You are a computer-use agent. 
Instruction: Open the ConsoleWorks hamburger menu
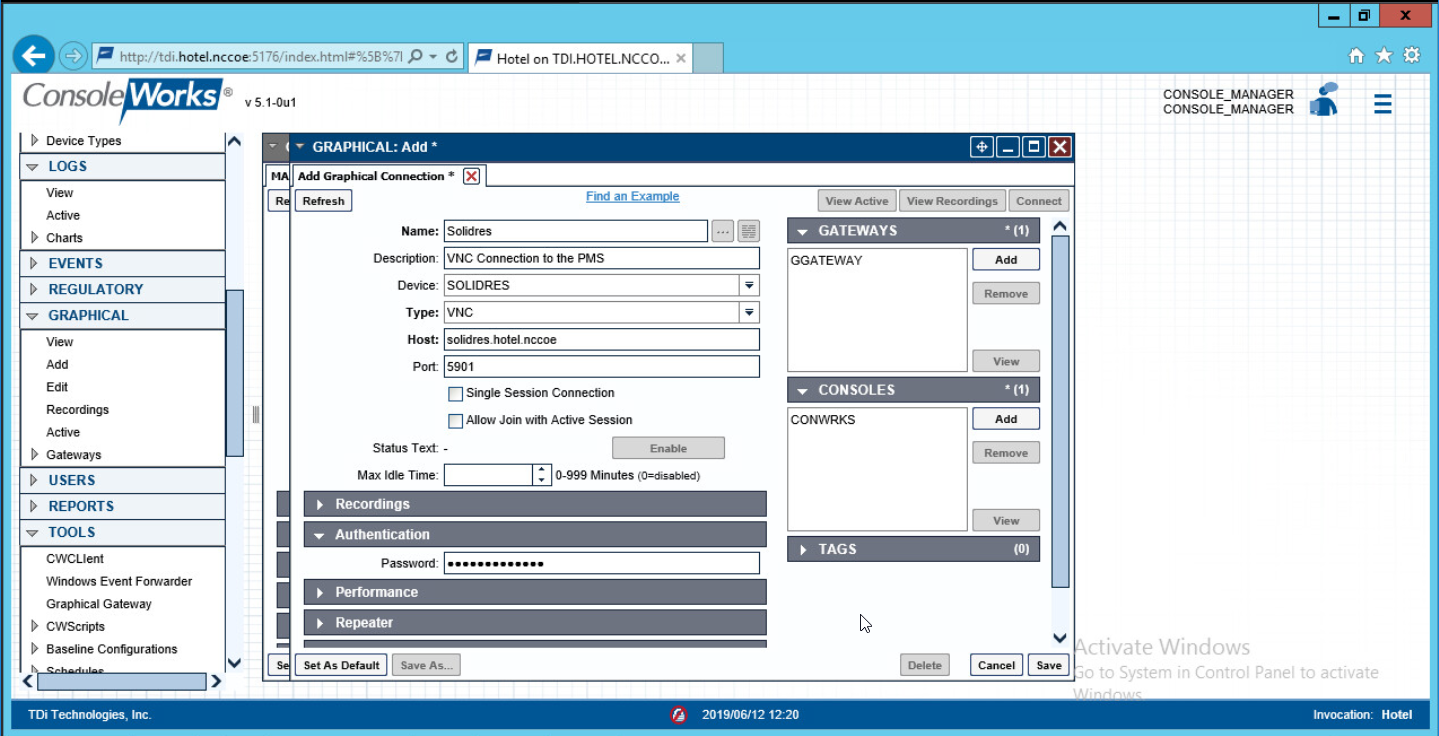[1383, 103]
